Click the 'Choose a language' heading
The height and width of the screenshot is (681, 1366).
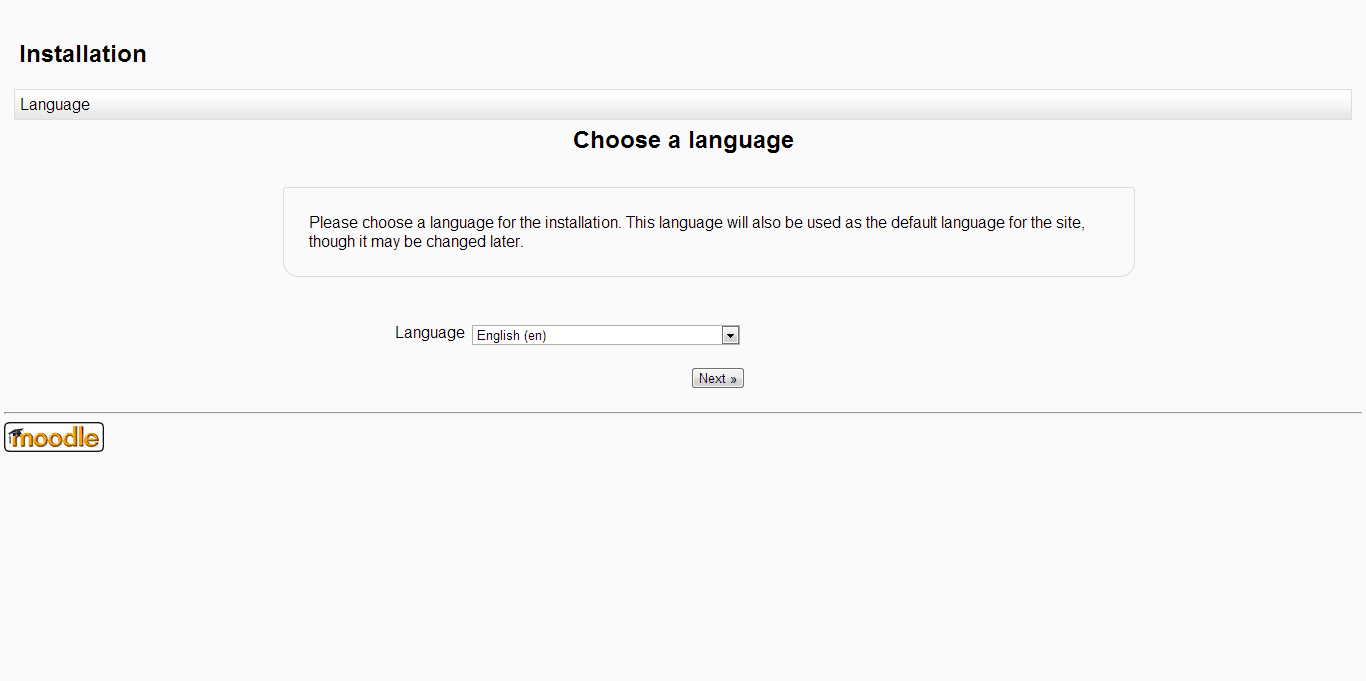coord(683,140)
